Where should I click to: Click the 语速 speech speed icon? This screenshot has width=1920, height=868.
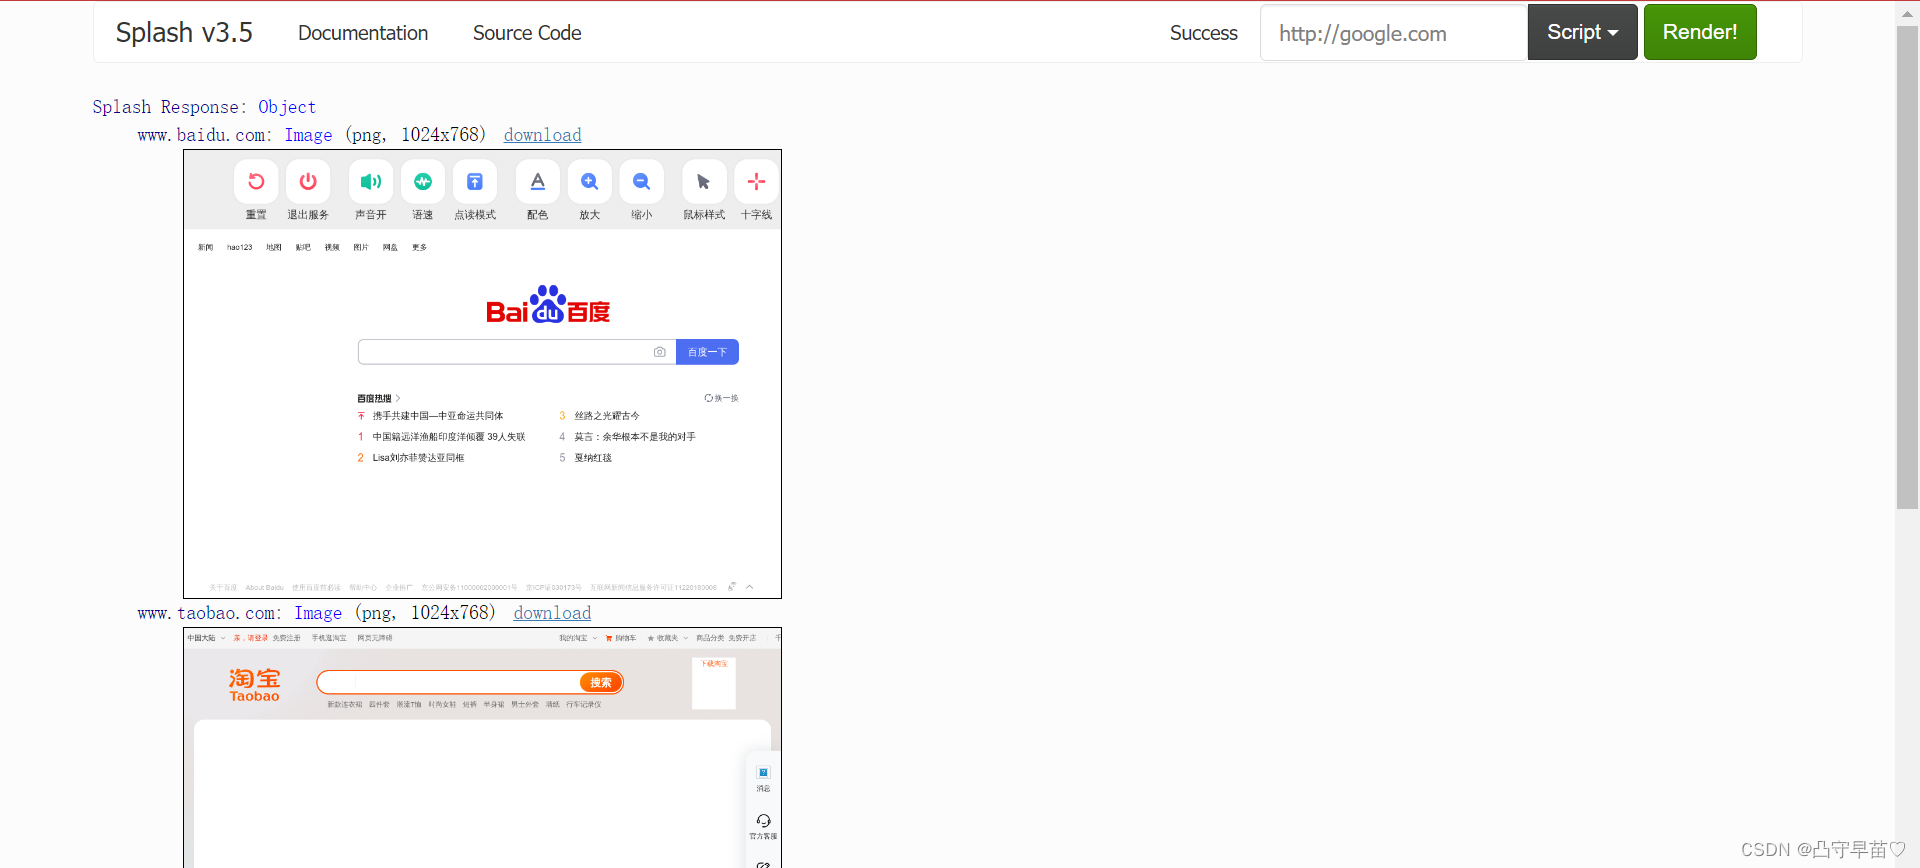pos(423,182)
